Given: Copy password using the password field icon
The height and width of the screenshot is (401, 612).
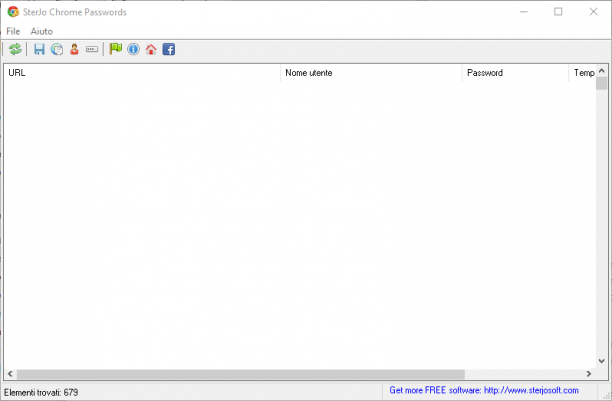Looking at the screenshot, I should click(x=92, y=49).
